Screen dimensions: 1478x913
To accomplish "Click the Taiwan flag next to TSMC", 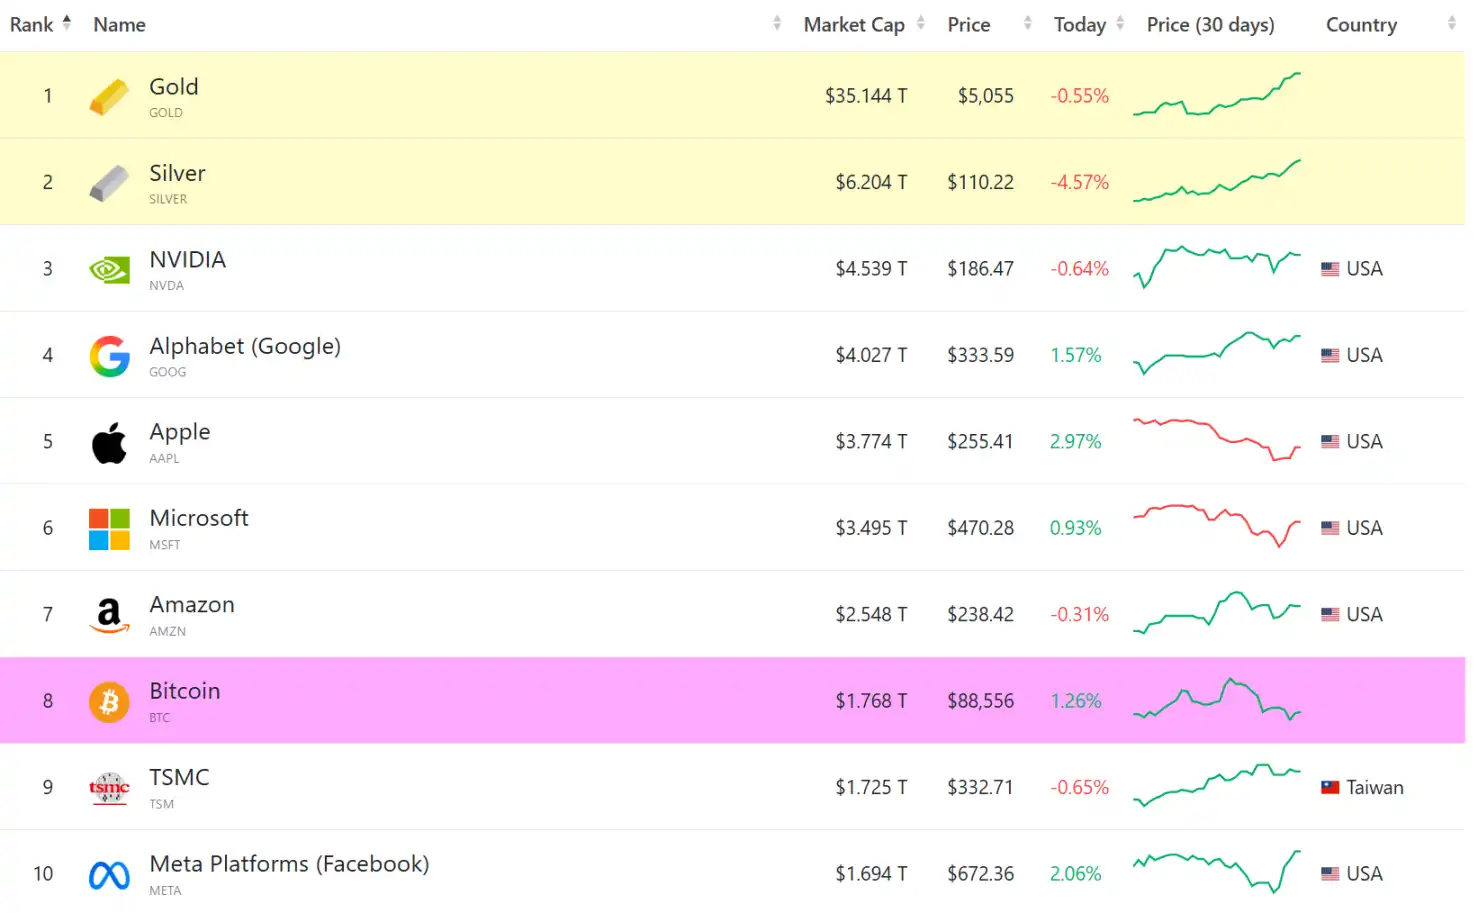I will (1329, 788).
